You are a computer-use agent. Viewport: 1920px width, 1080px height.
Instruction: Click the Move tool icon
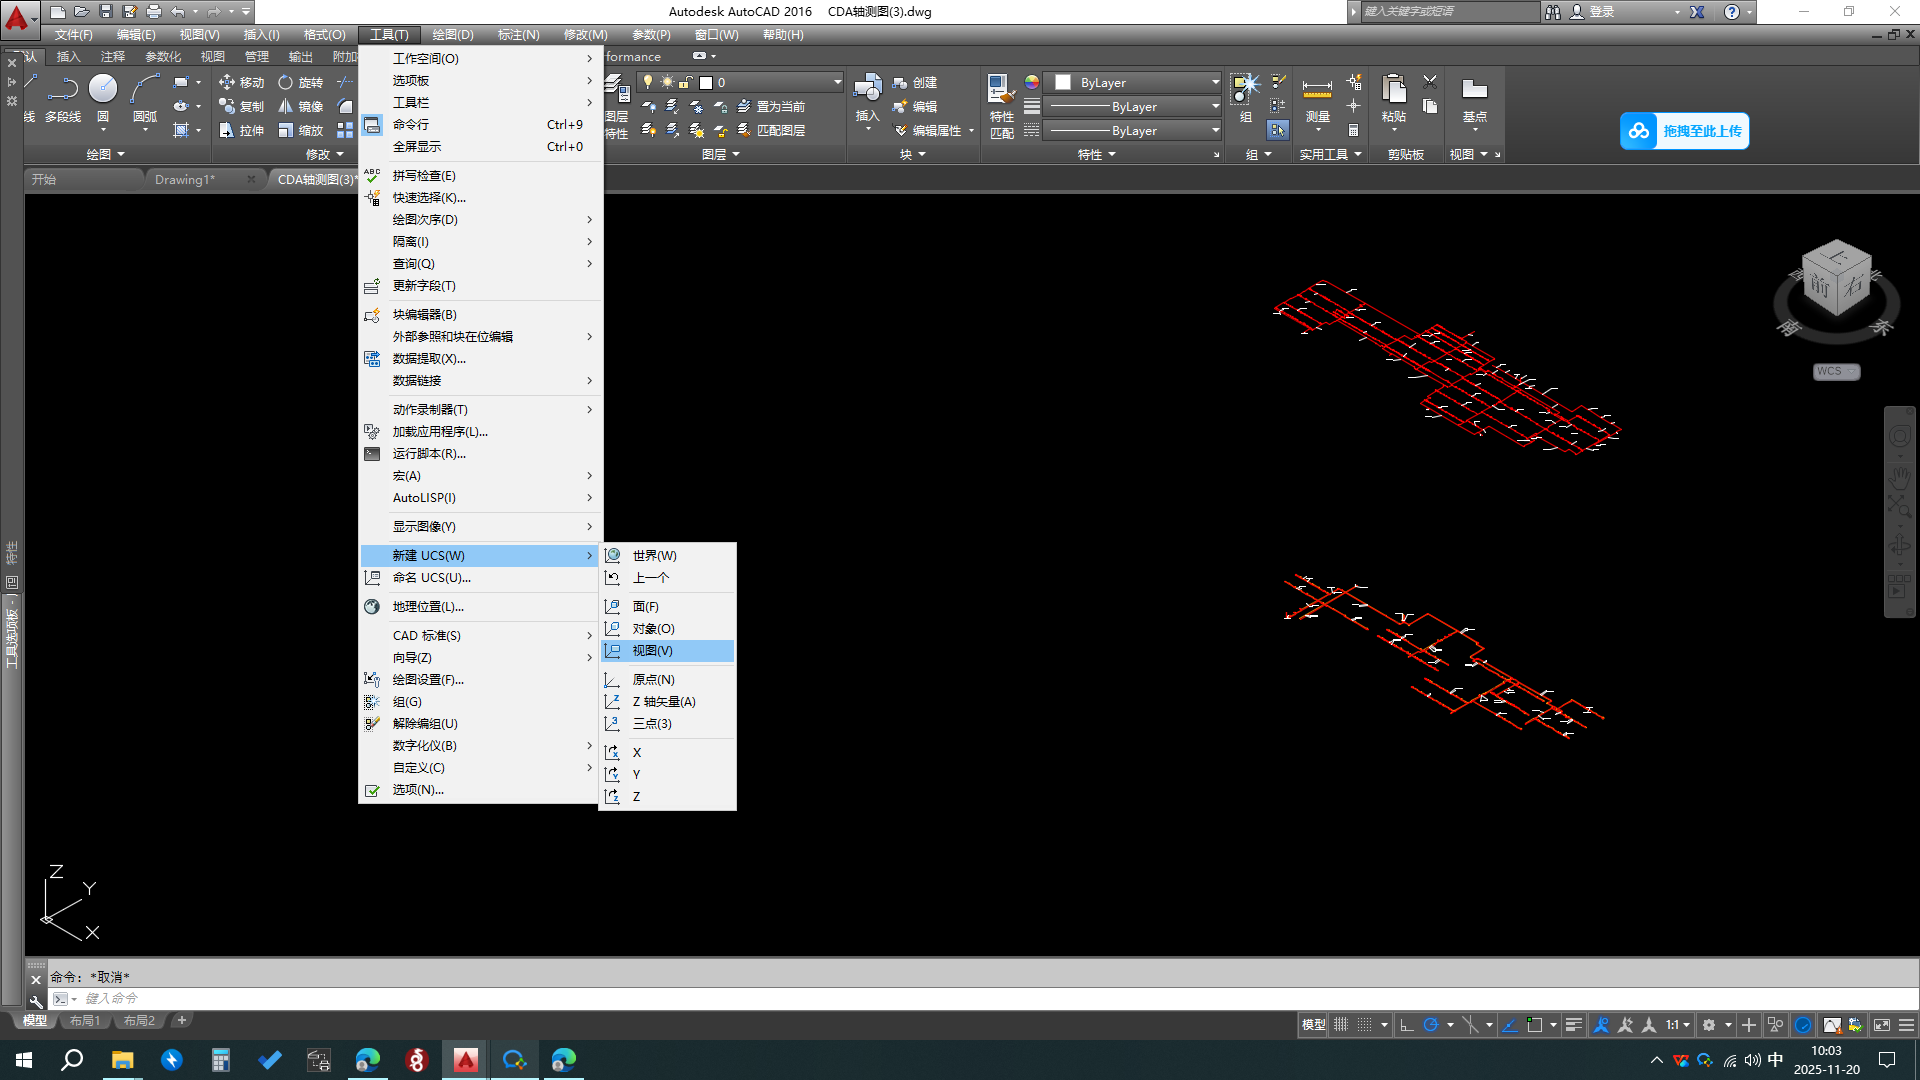tap(227, 82)
